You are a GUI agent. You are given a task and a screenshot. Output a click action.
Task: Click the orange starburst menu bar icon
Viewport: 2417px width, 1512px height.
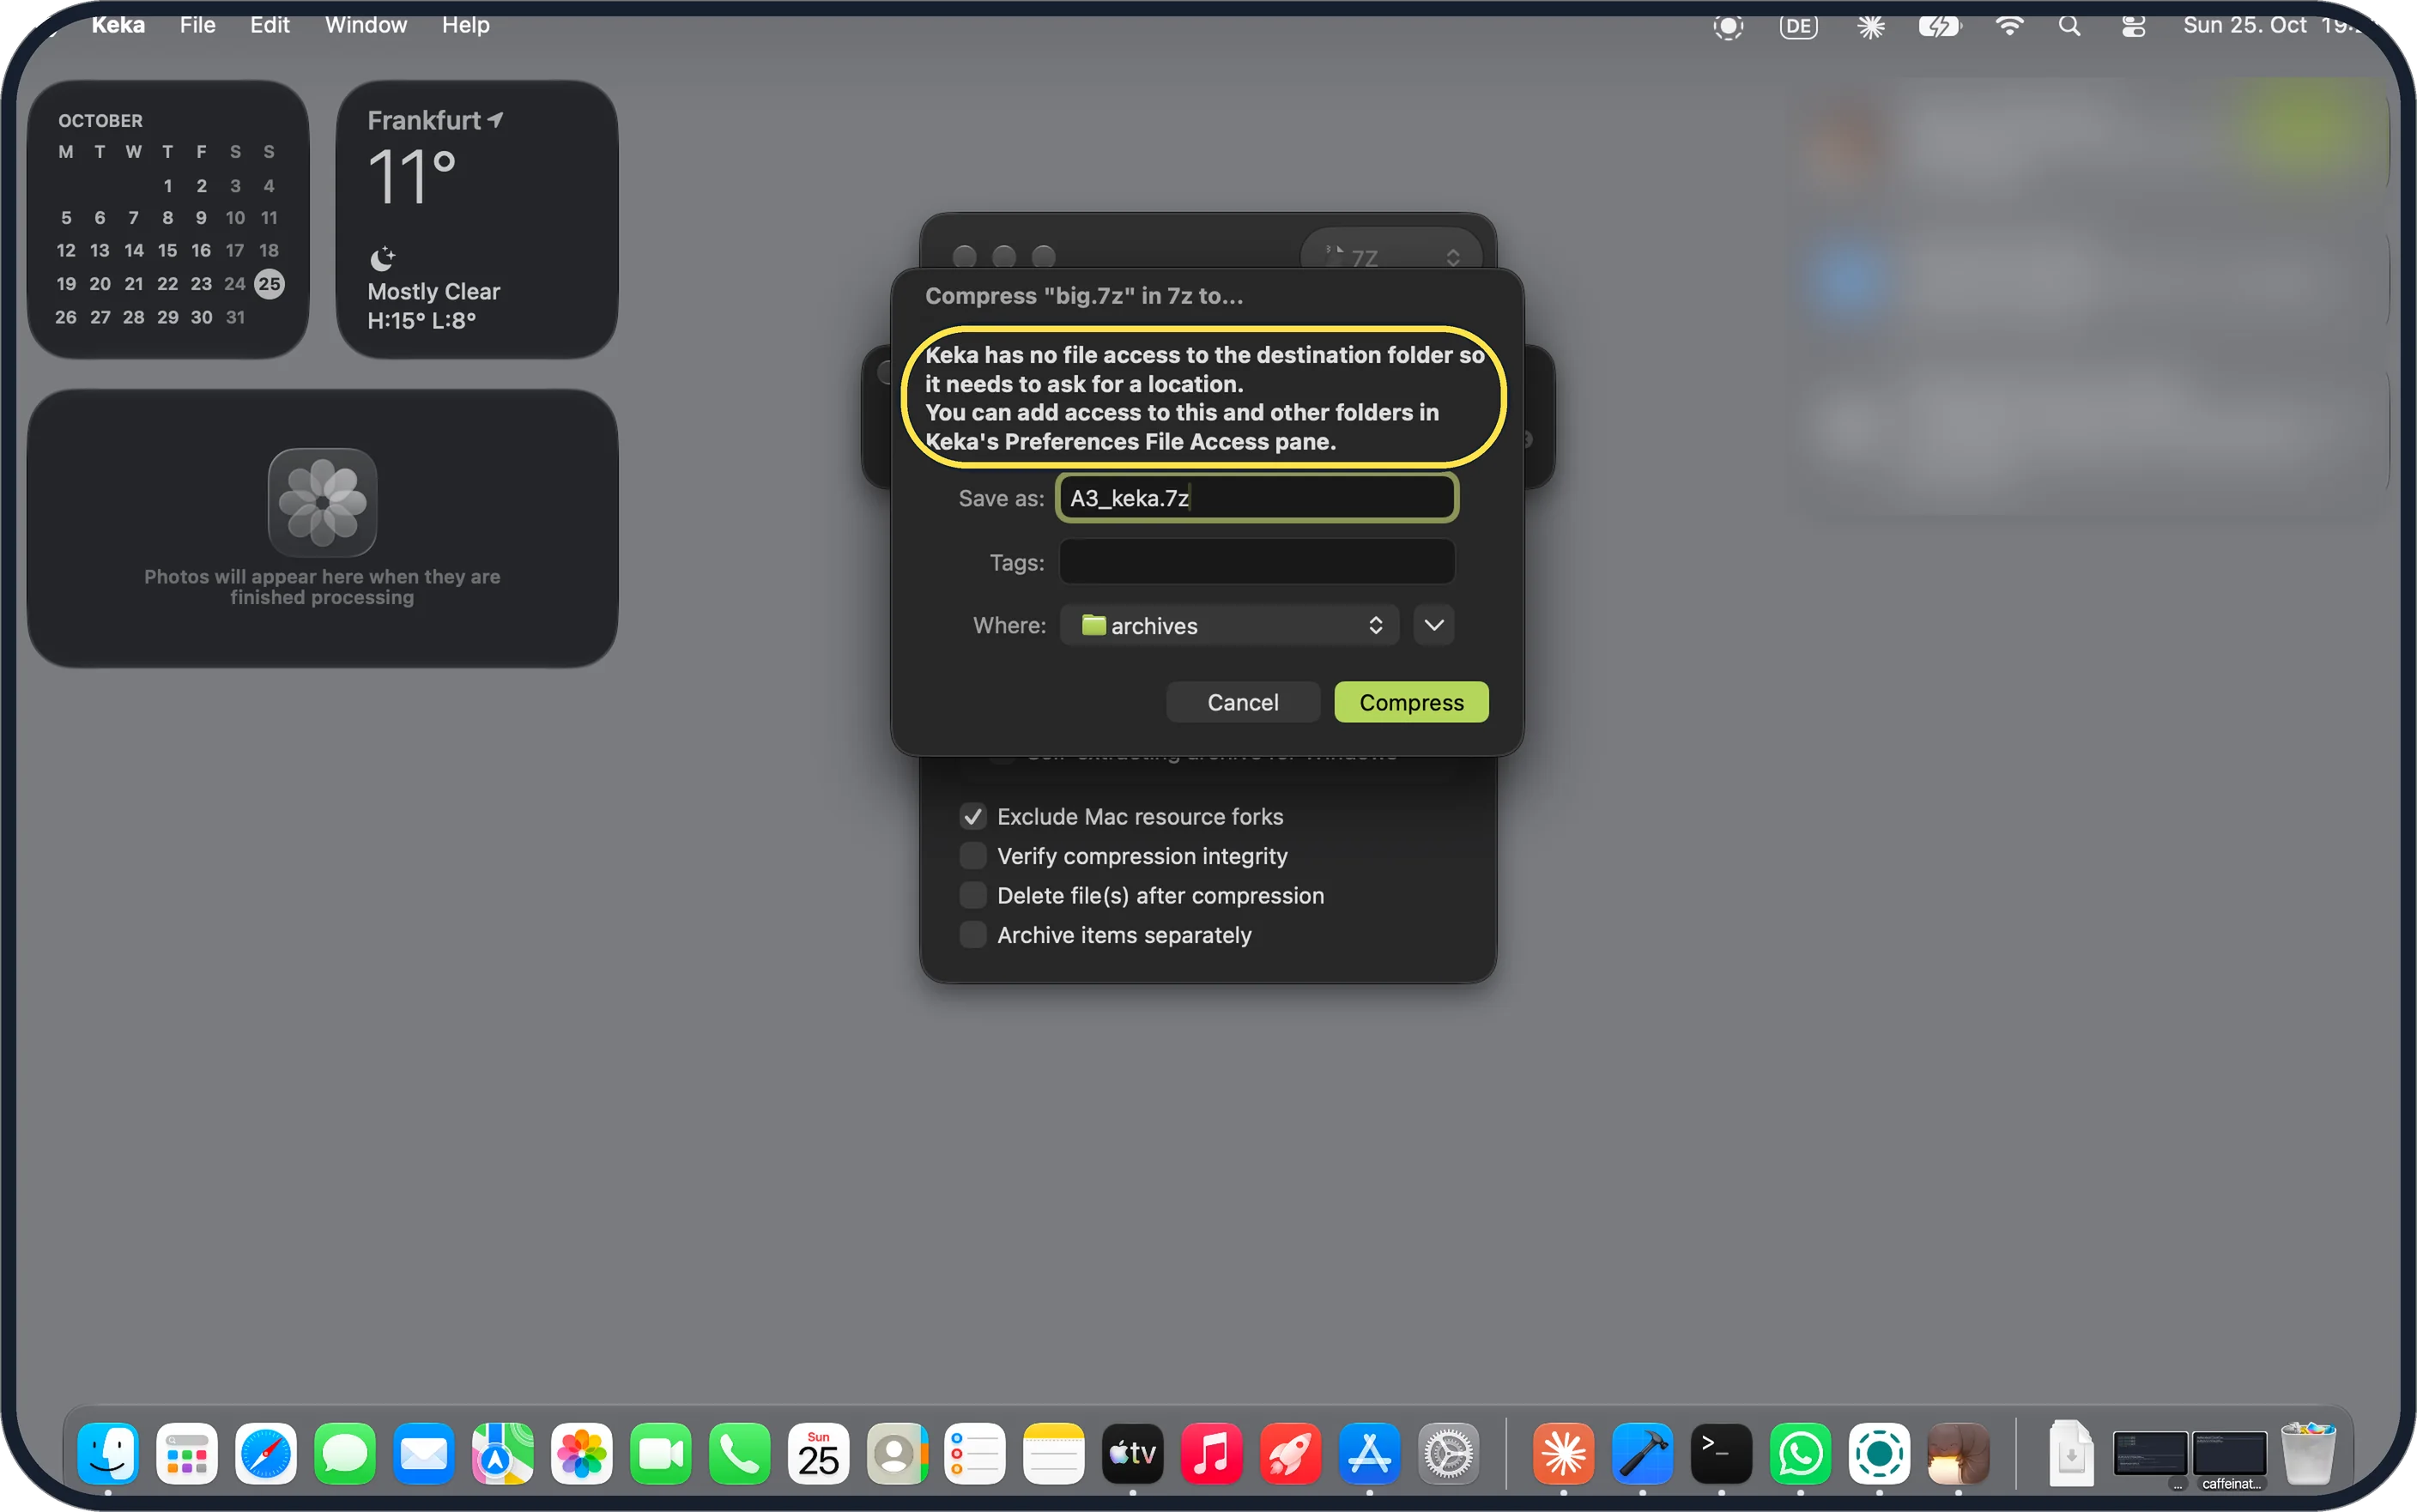(1871, 26)
